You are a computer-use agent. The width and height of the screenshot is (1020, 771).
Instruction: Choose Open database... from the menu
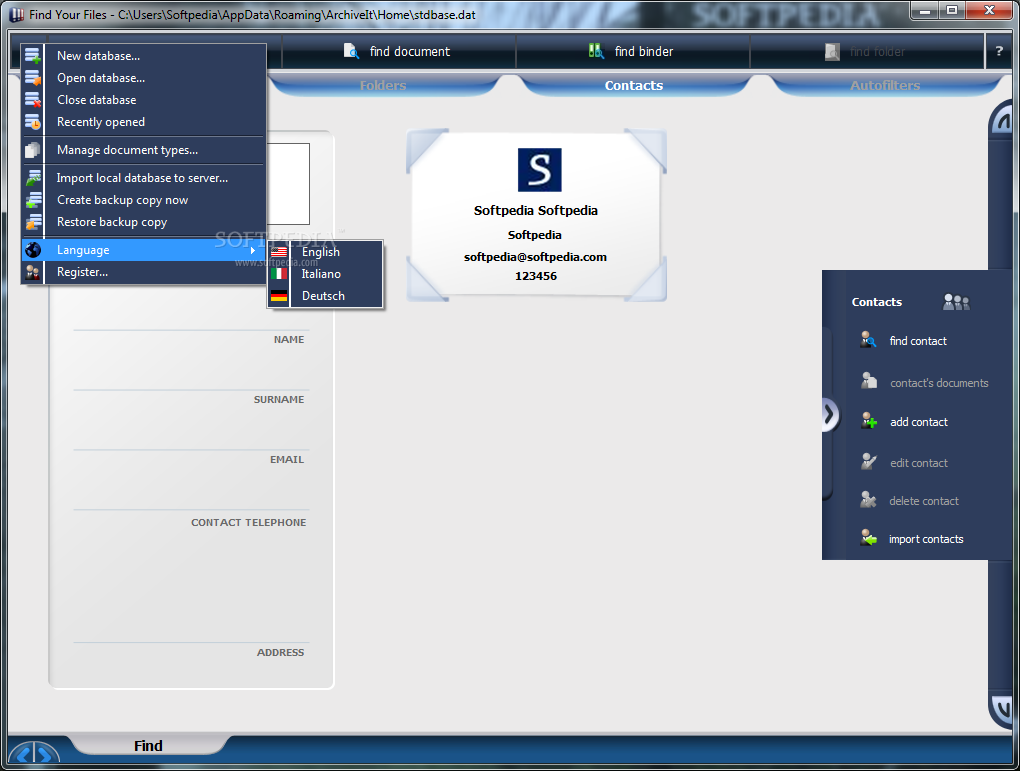click(144, 78)
